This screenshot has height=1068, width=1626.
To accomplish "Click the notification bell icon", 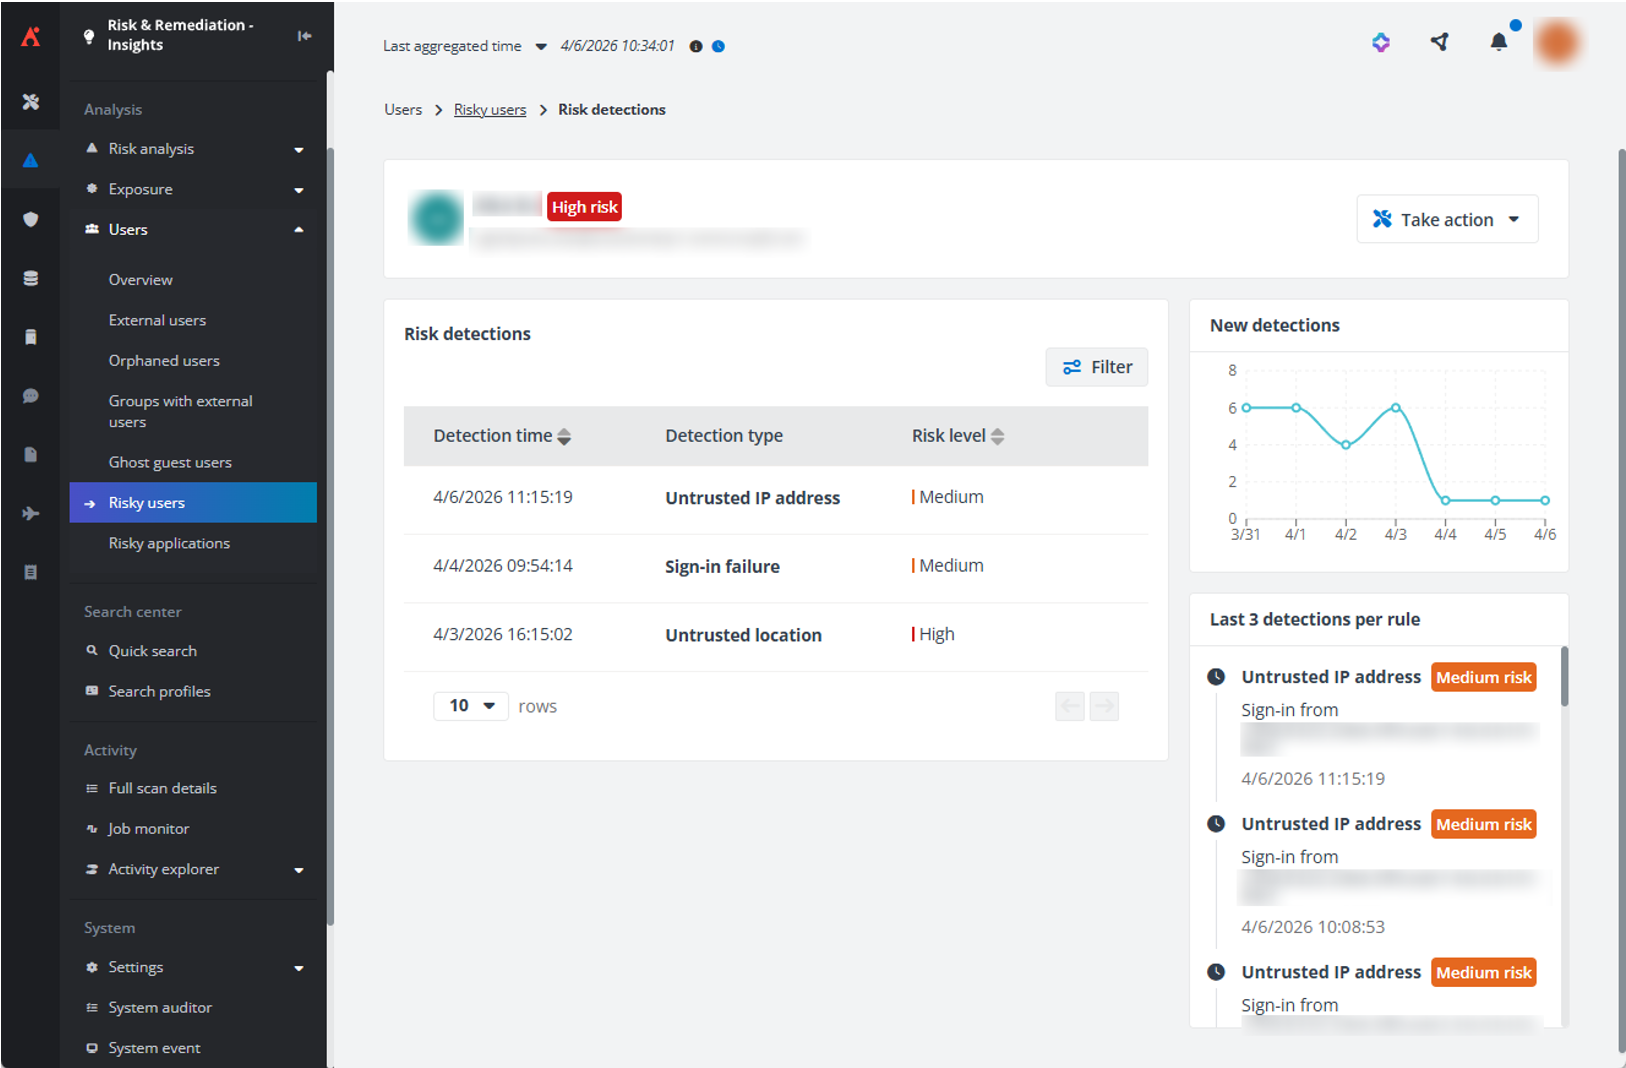I will (1498, 42).
